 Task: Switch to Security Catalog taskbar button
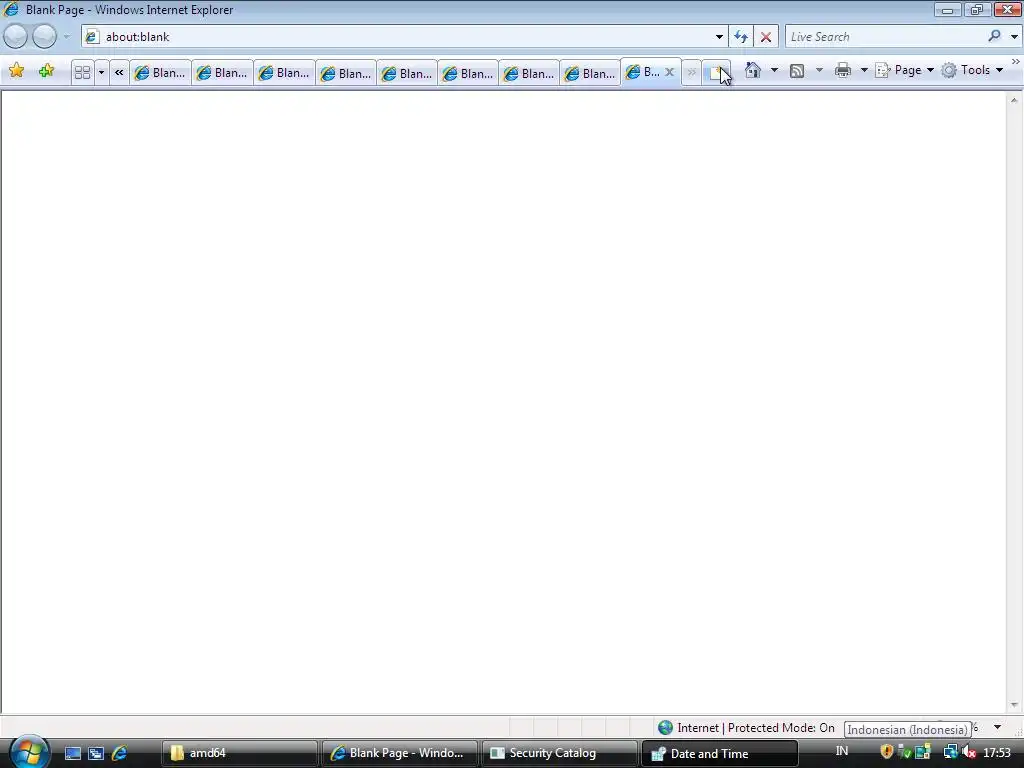[560, 754]
